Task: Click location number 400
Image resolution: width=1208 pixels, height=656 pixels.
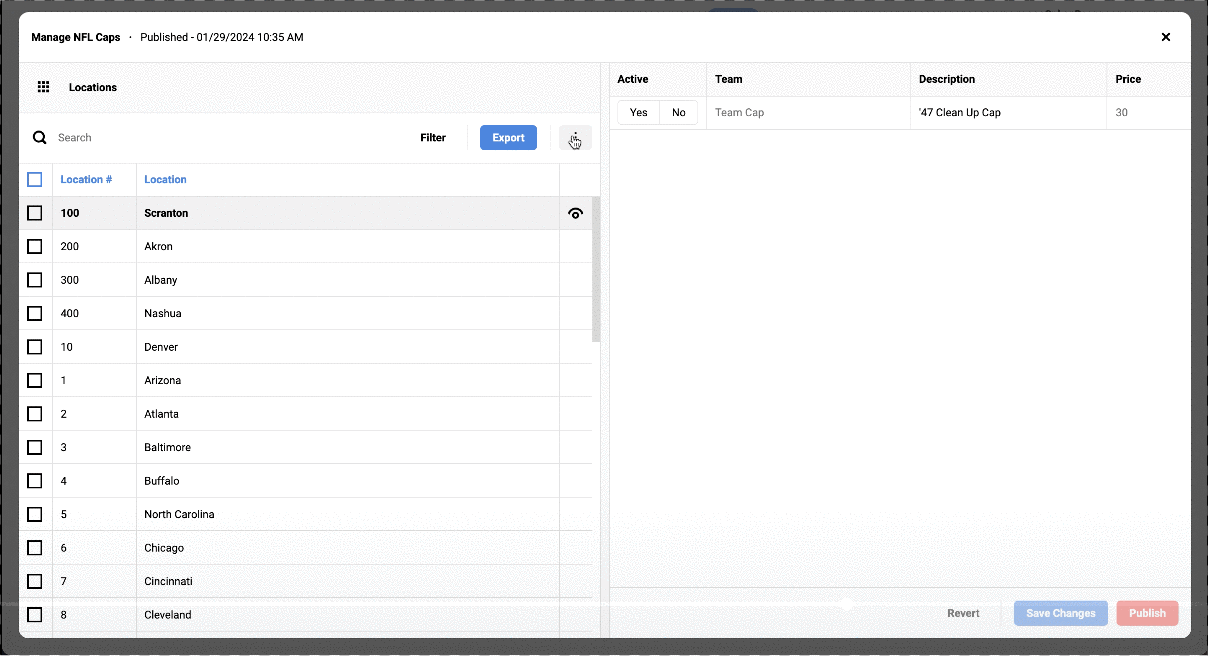Action: point(70,313)
